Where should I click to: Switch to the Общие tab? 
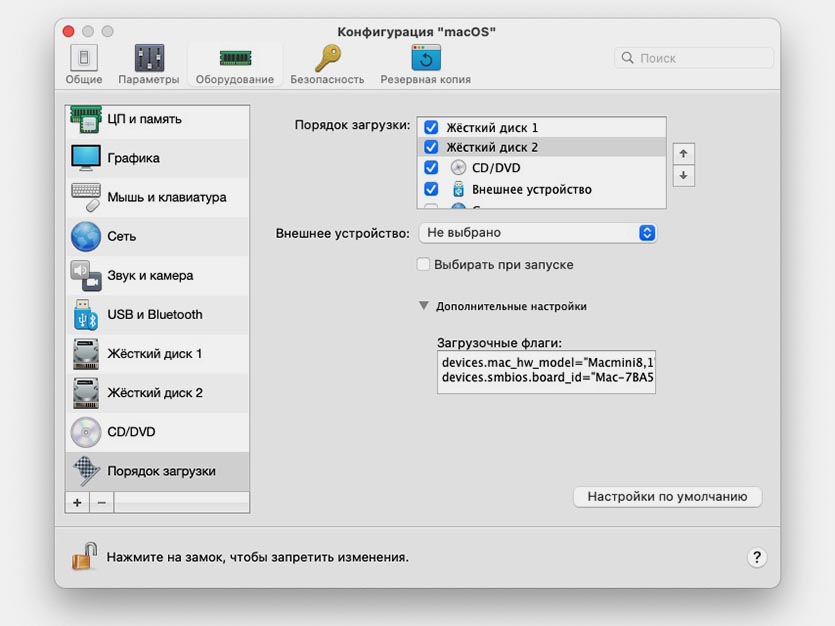point(84,64)
